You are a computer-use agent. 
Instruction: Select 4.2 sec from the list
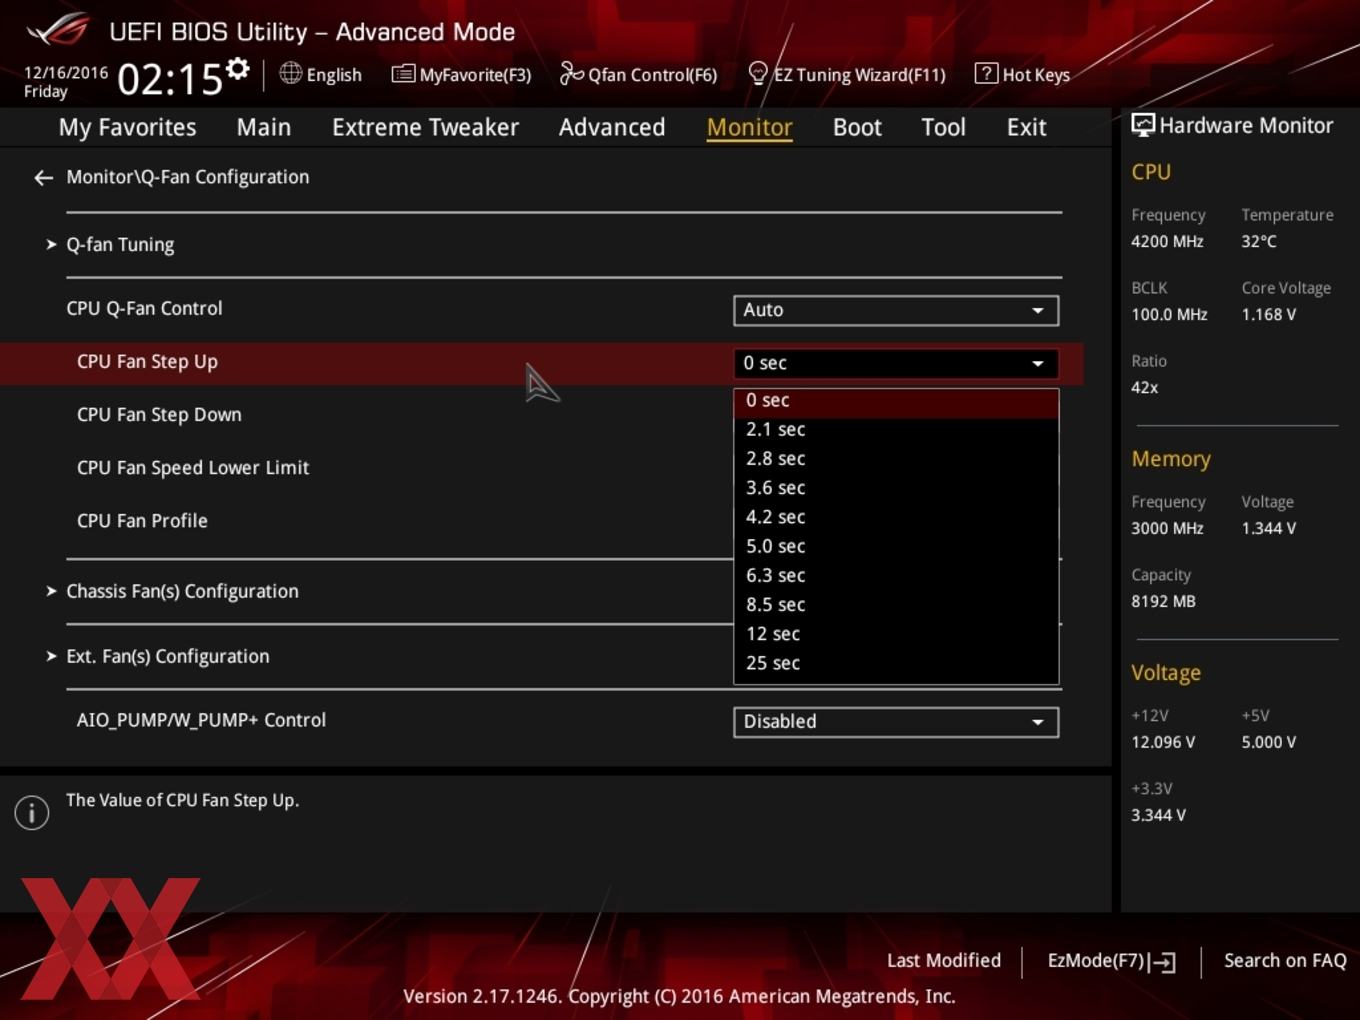[896, 517]
